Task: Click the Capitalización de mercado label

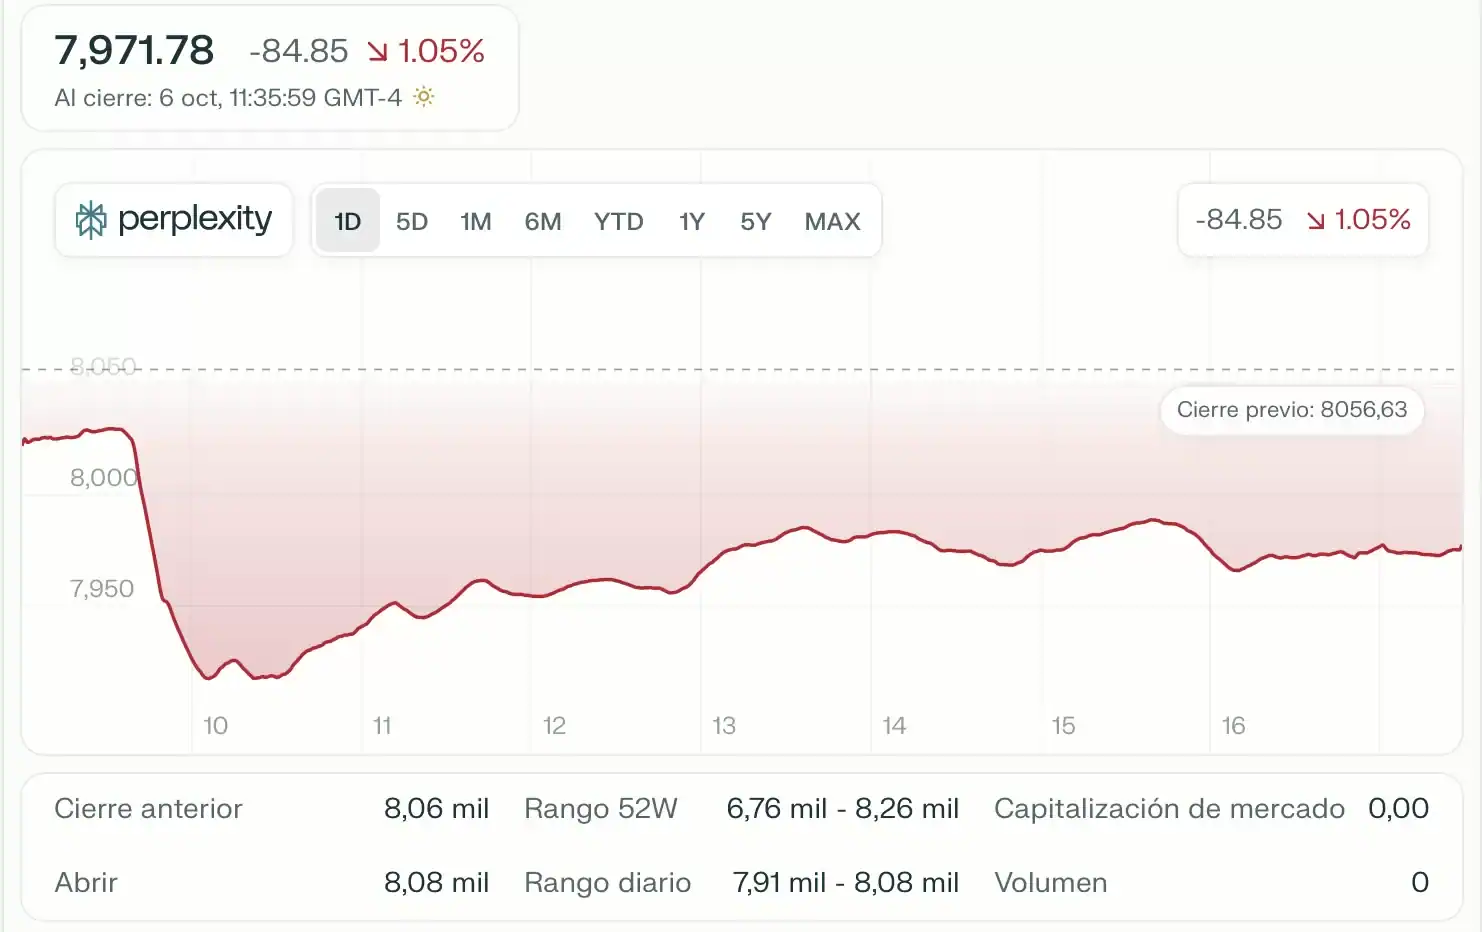Action: click(x=1168, y=809)
